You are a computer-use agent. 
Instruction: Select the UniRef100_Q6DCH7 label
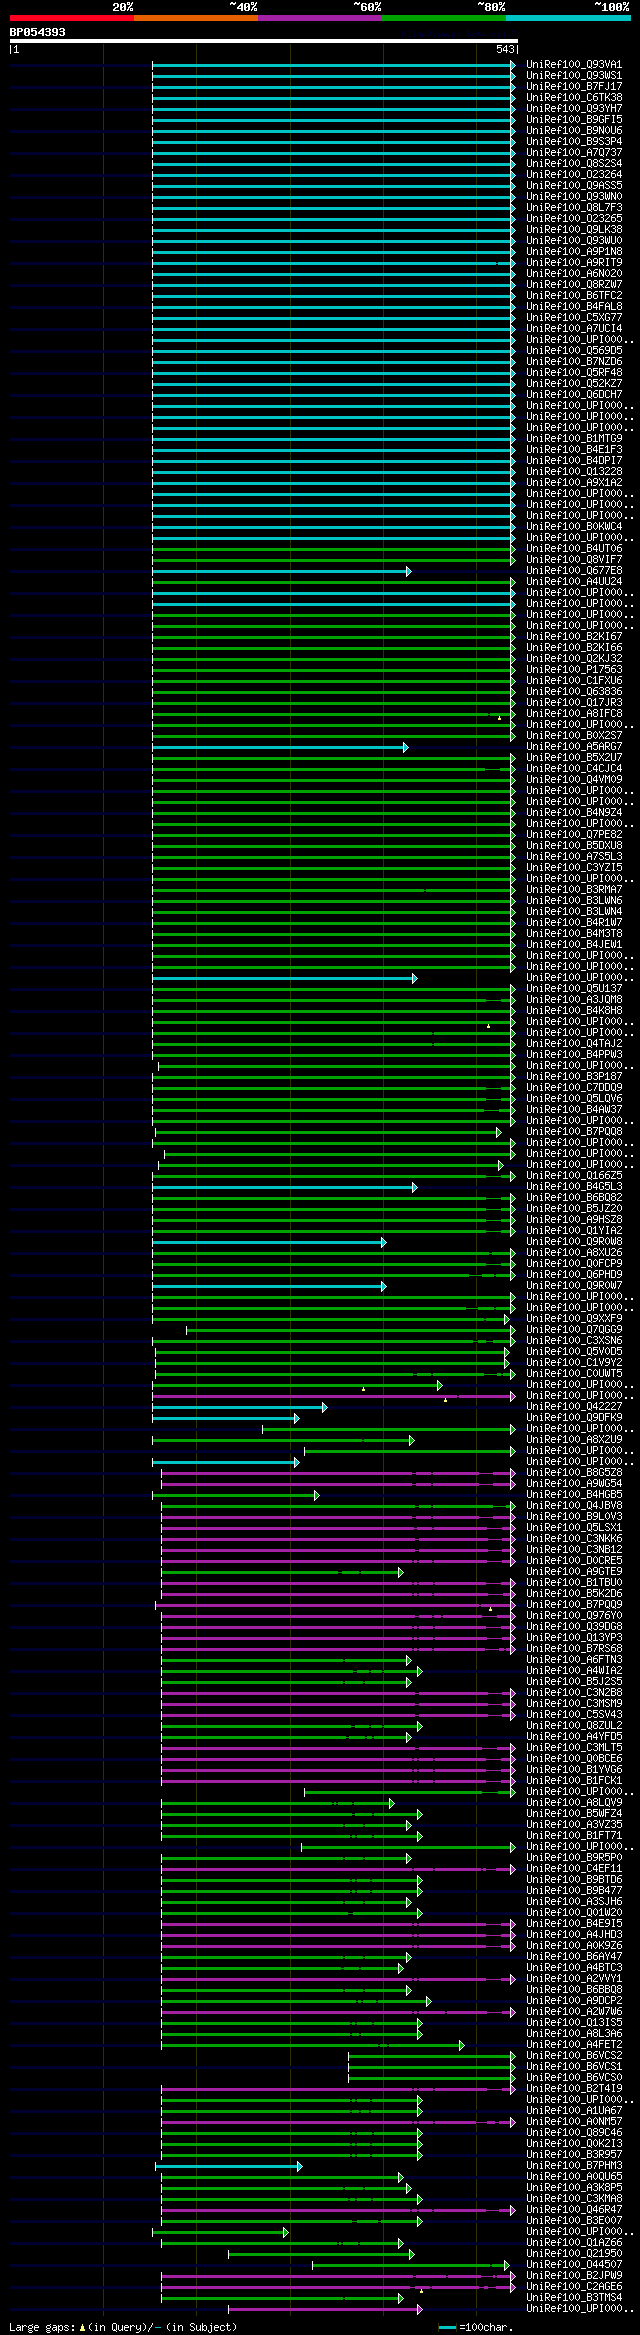[574, 394]
